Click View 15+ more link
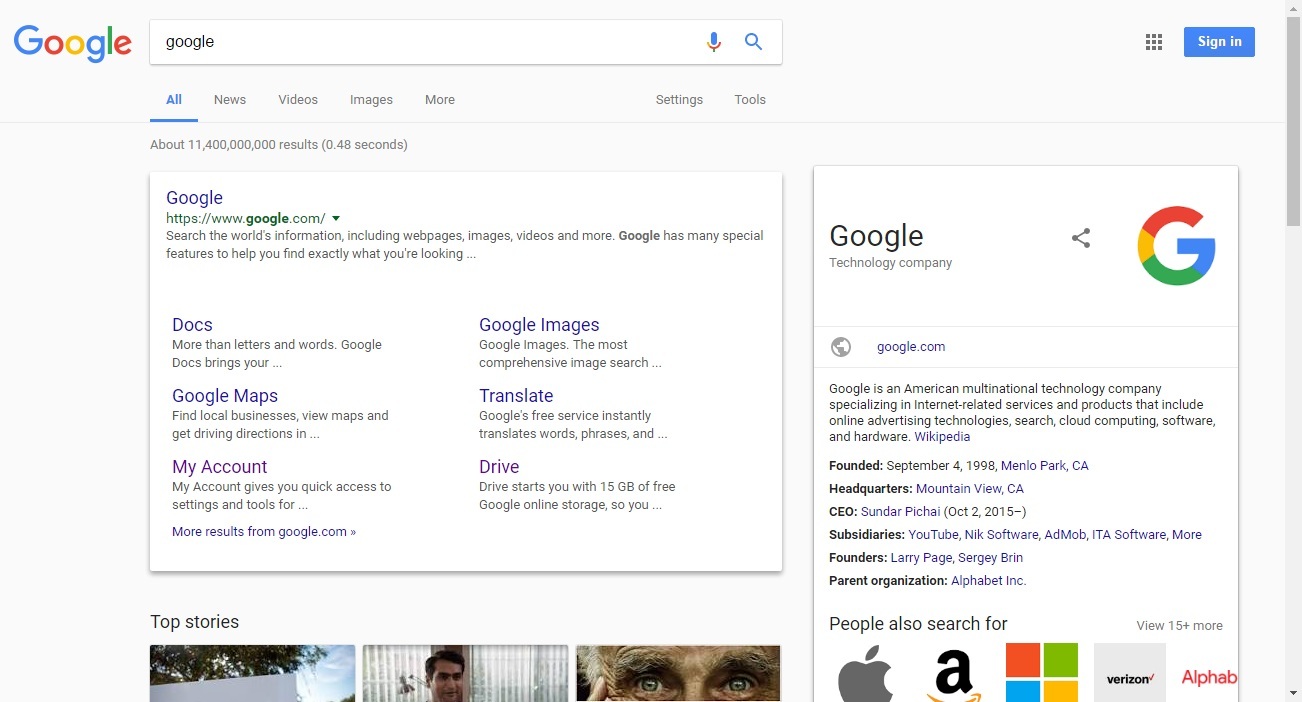 click(x=1179, y=626)
